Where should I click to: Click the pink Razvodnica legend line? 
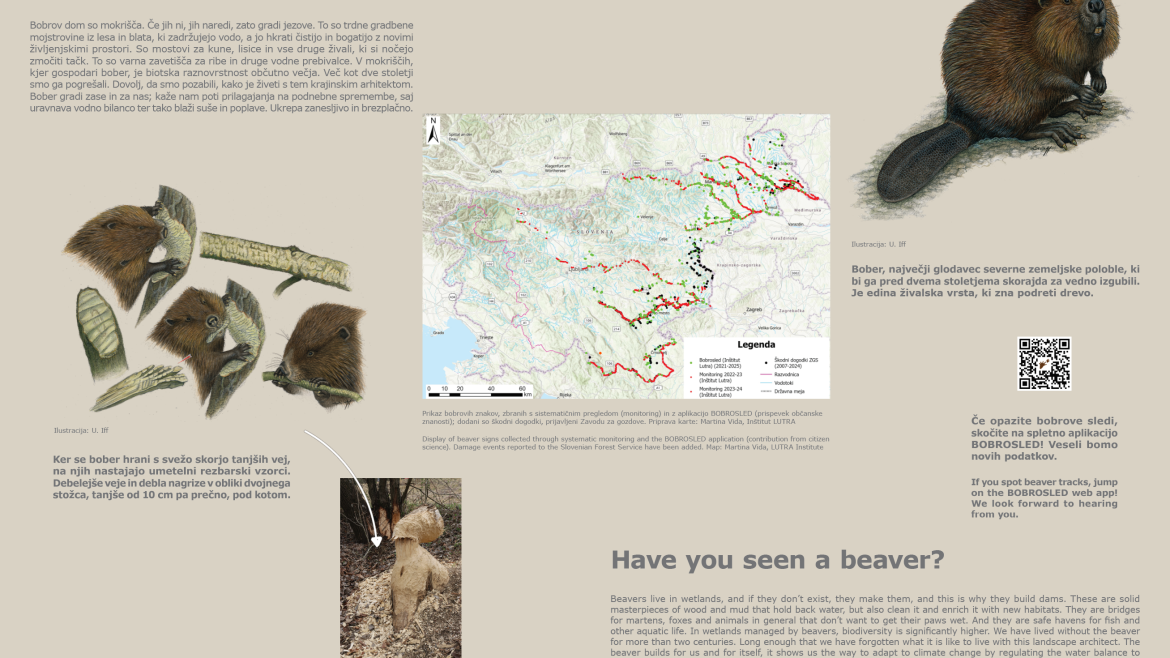click(x=768, y=375)
